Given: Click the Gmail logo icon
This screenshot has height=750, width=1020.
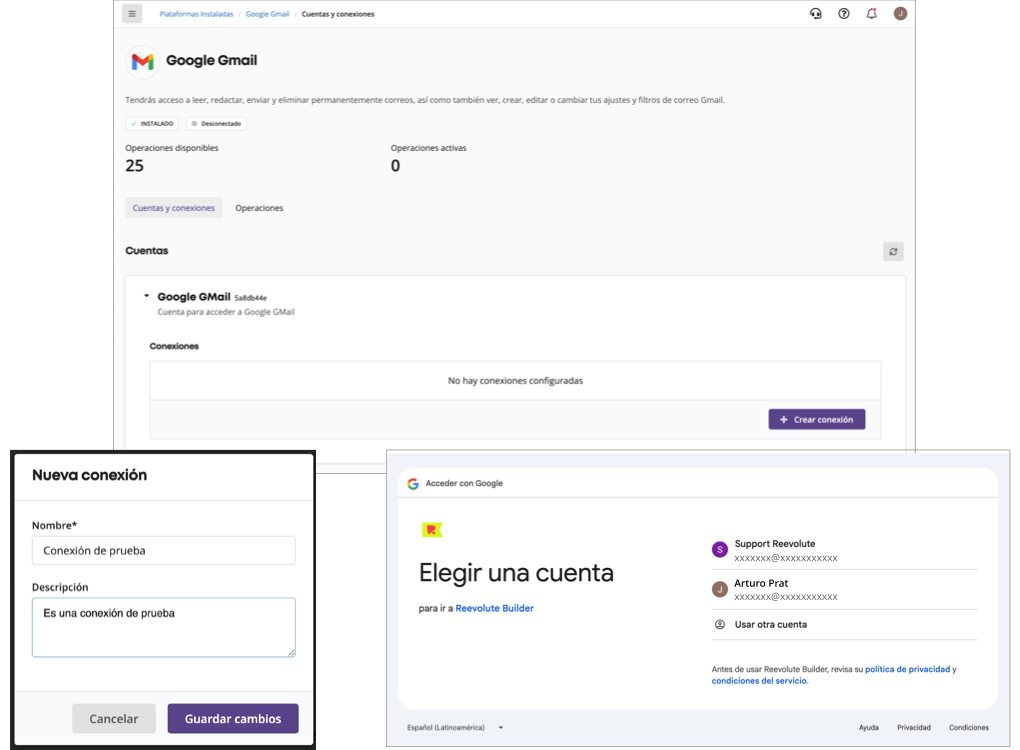Looking at the screenshot, I should click(142, 62).
